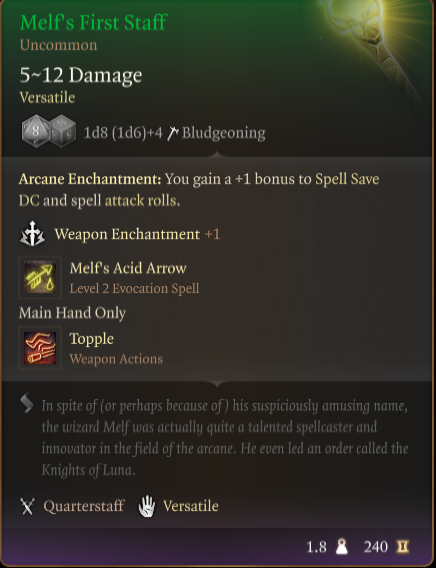Image resolution: width=436 pixels, height=568 pixels.
Task: Click the highlighted attack rolls term
Action: pyautogui.click(x=142, y=200)
